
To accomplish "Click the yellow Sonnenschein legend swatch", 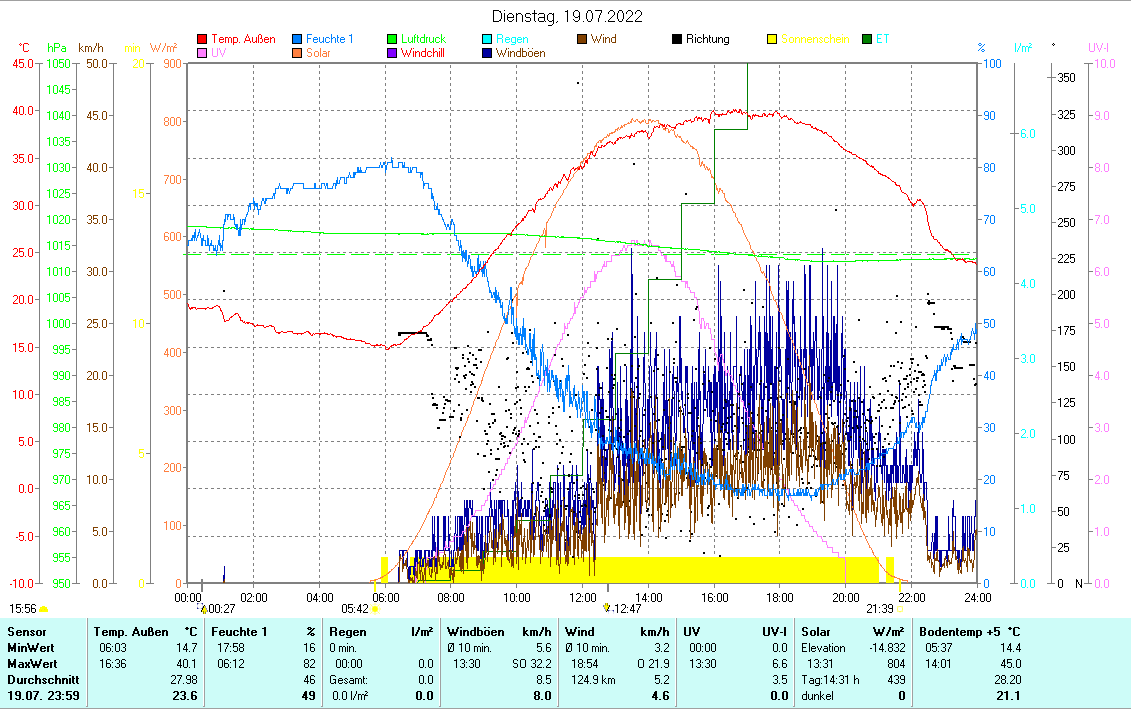I will coord(772,40).
